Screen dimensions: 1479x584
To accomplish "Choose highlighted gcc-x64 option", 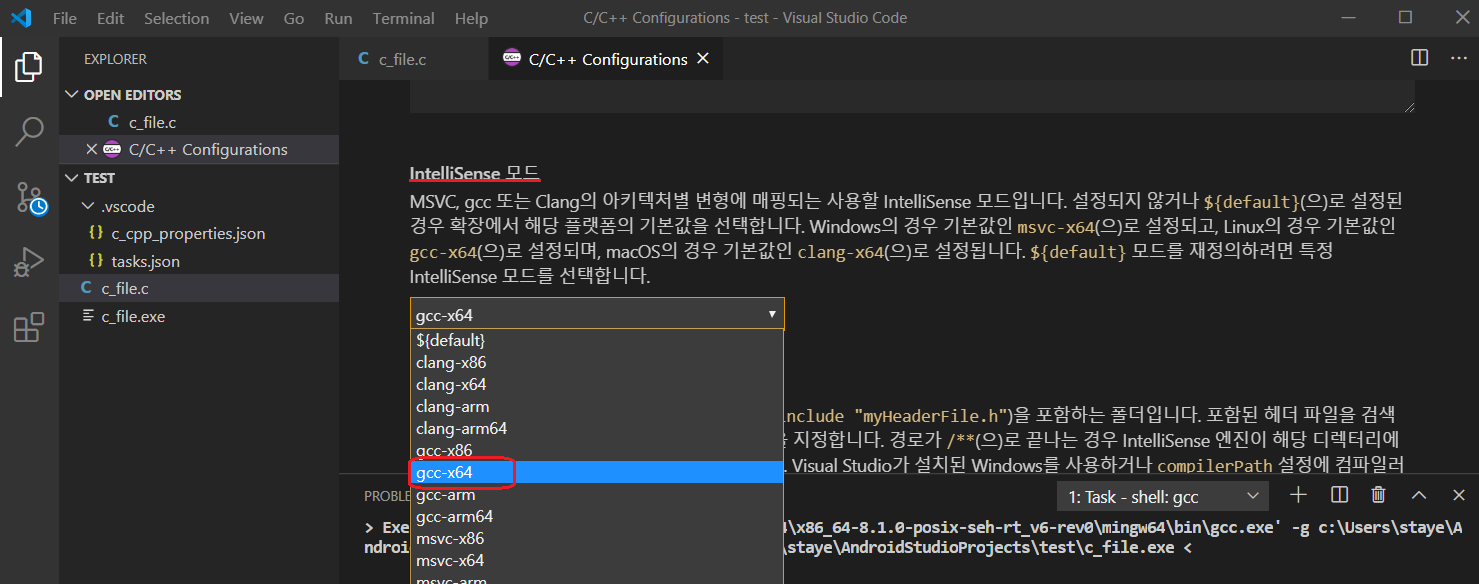I will 597,472.
